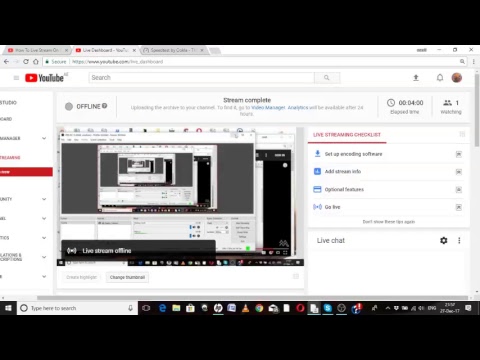Select the Live Dashboard browser tab
Screen dimensions: 480x360
105,50
